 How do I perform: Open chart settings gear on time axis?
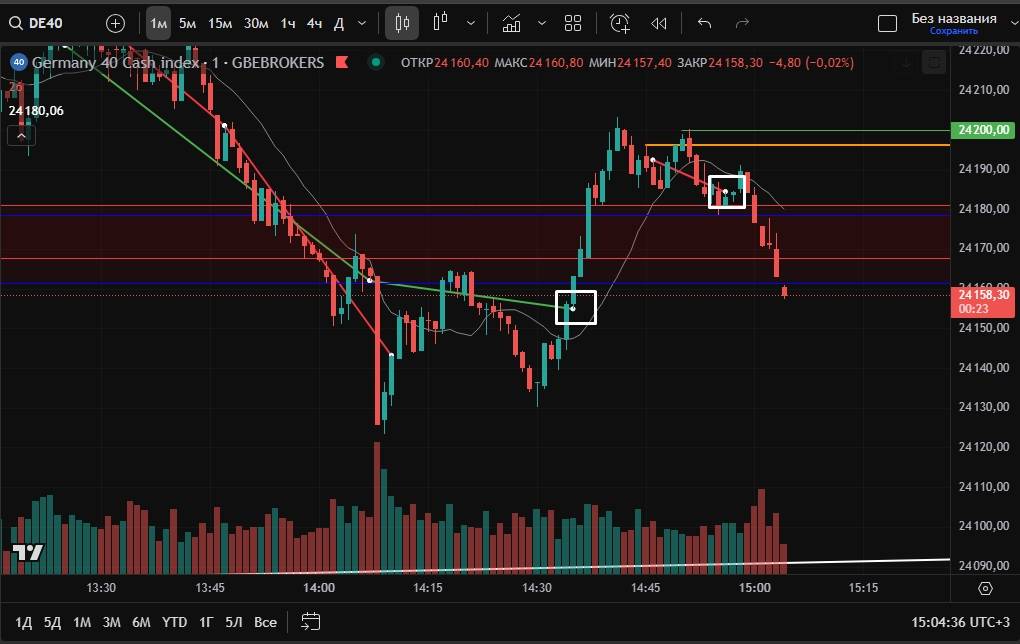point(986,589)
